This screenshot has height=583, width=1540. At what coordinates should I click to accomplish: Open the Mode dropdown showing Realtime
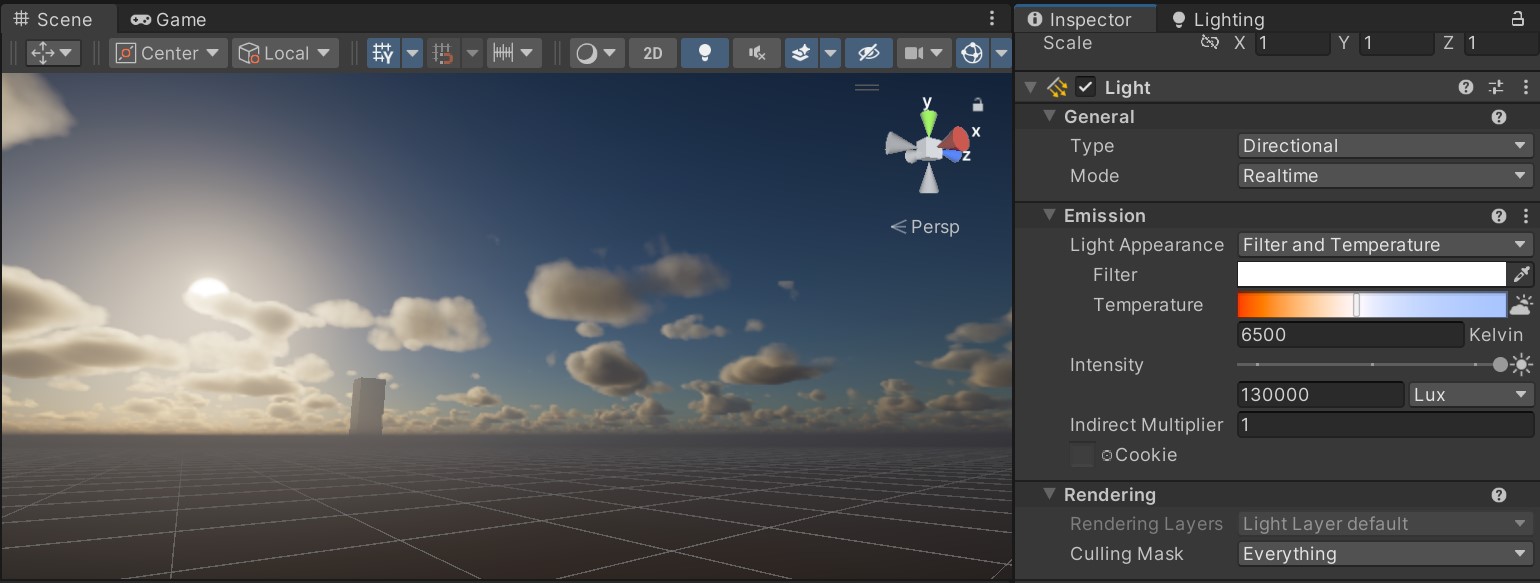(x=1384, y=175)
